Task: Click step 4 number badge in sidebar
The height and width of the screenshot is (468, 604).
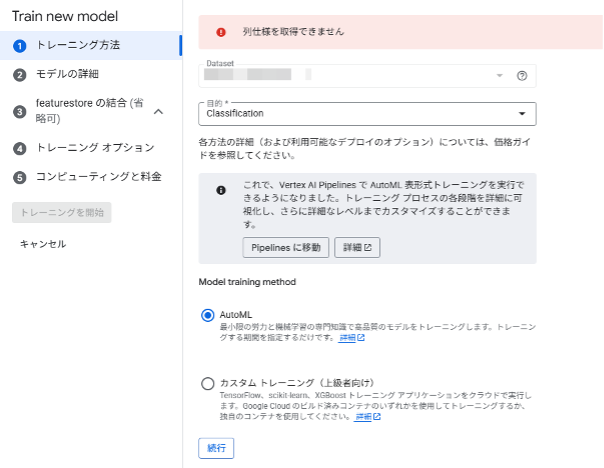Action: point(20,148)
